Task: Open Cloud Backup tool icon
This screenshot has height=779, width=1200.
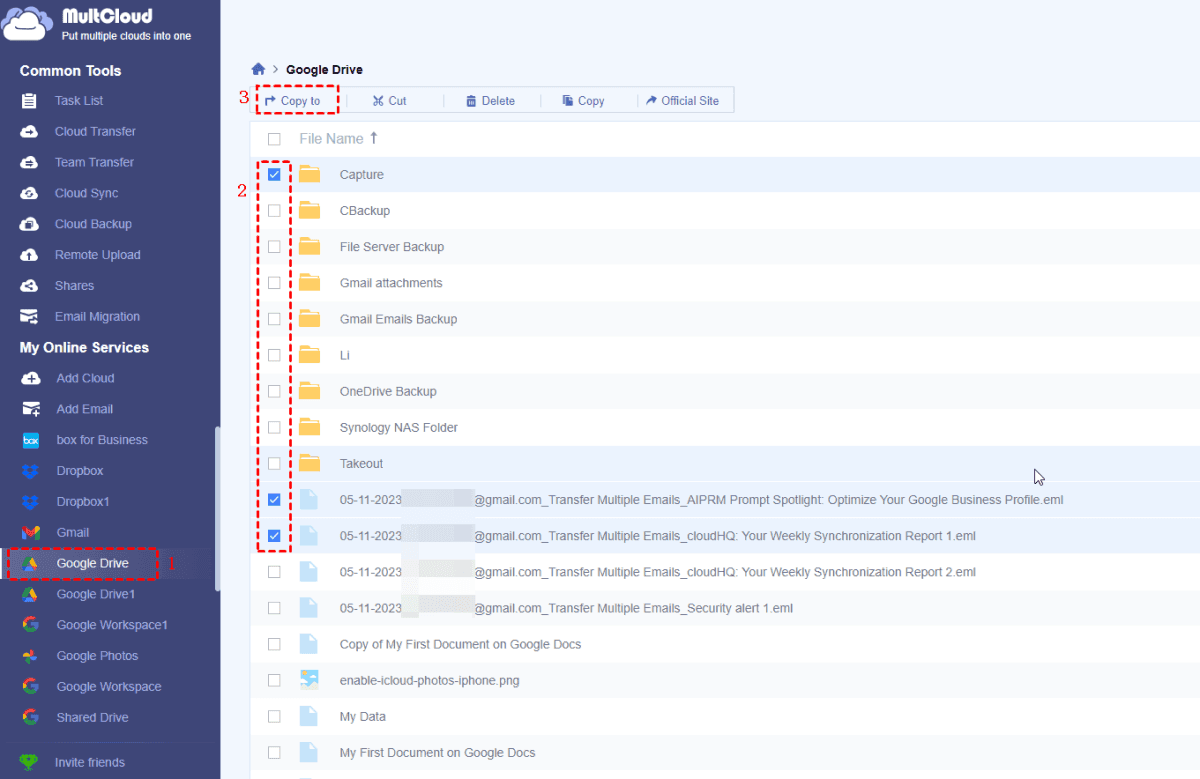Action: [x=30, y=224]
